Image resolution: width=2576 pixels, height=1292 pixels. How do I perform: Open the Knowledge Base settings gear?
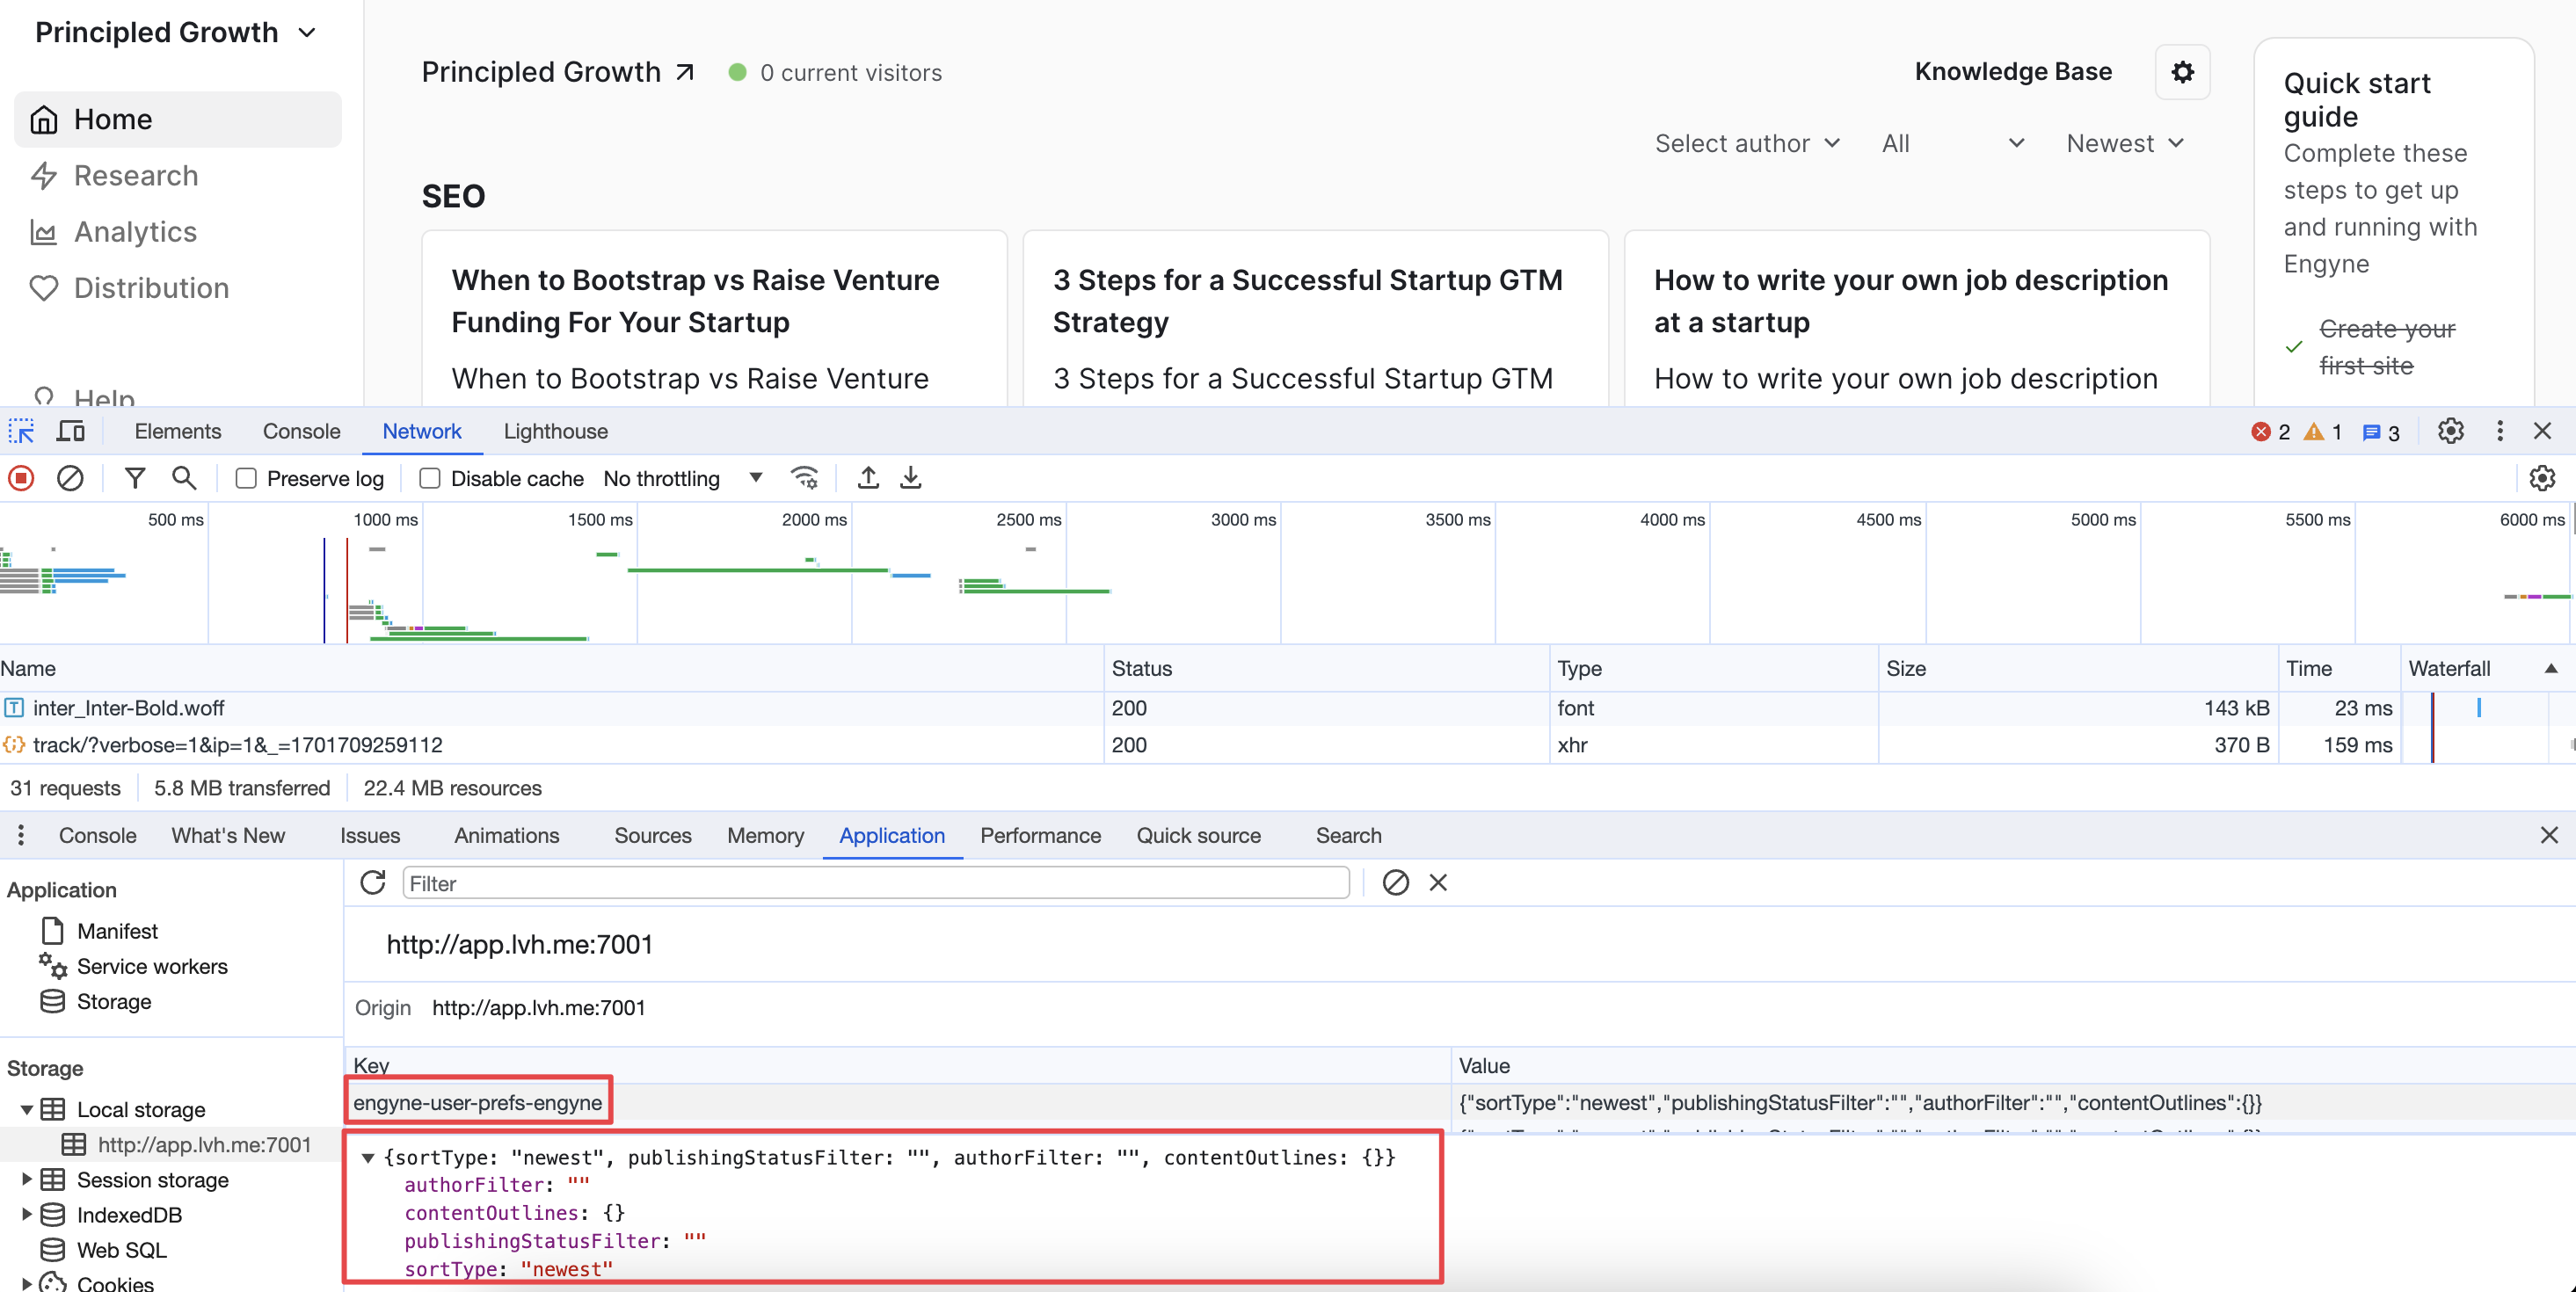[2182, 72]
